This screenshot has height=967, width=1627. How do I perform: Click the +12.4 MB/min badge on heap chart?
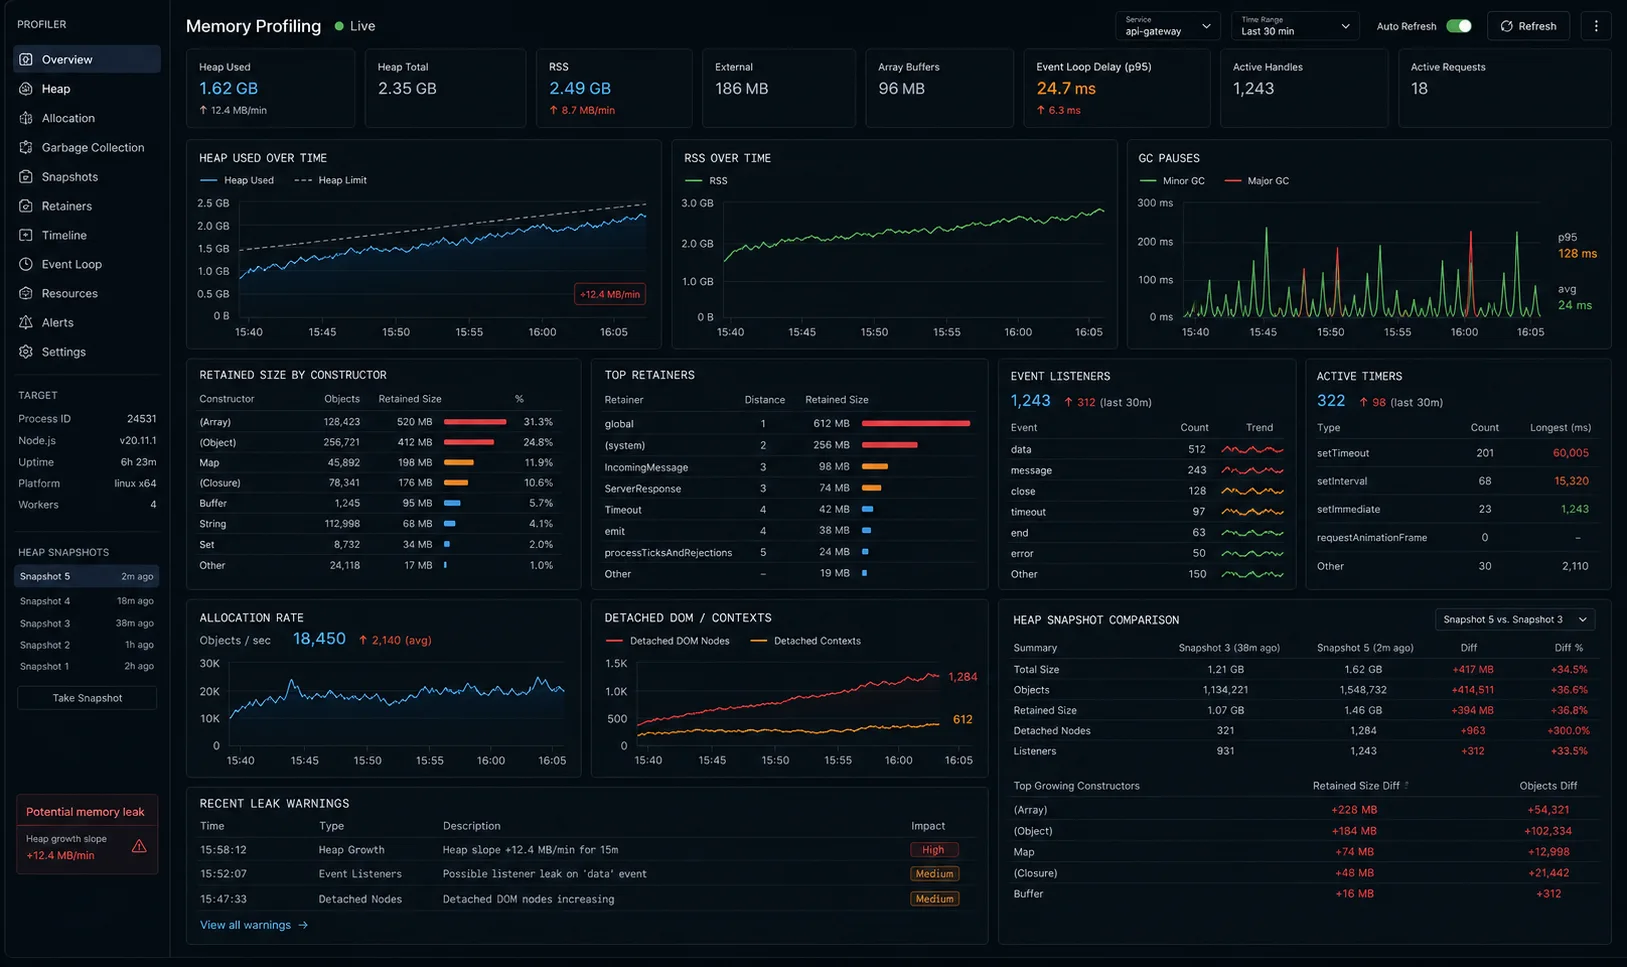[610, 294]
